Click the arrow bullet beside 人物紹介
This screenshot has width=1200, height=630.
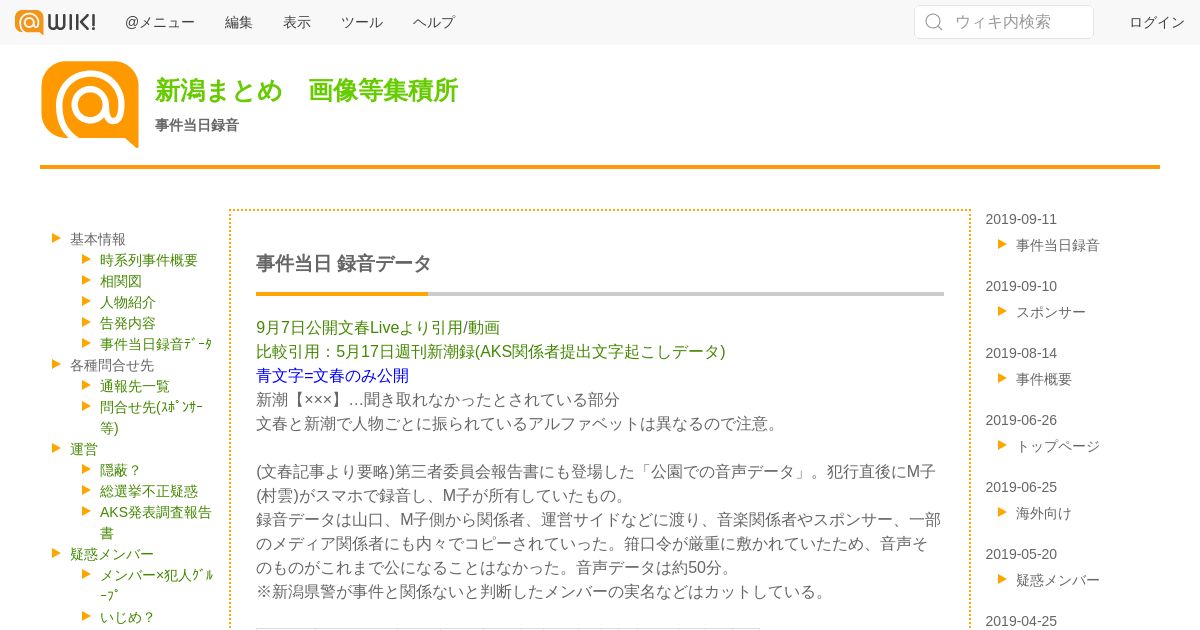point(87,301)
